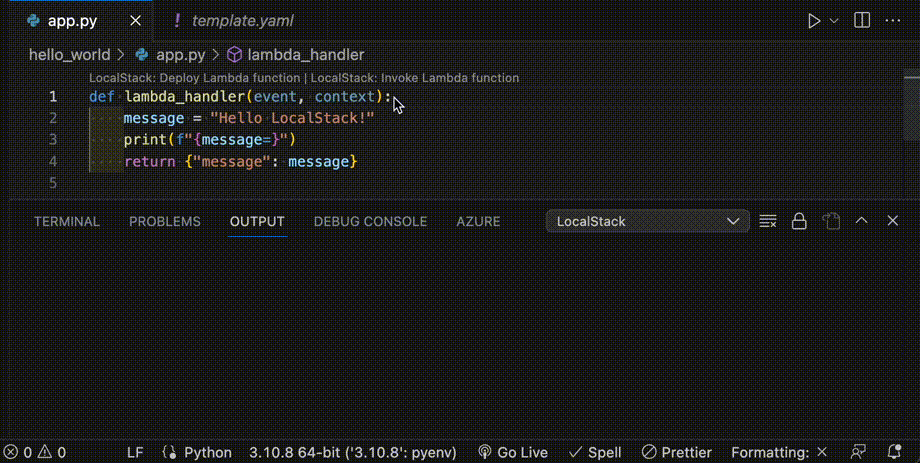Open the run options dropdown arrow
The width and height of the screenshot is (920, 463).
tap(834, 21)
